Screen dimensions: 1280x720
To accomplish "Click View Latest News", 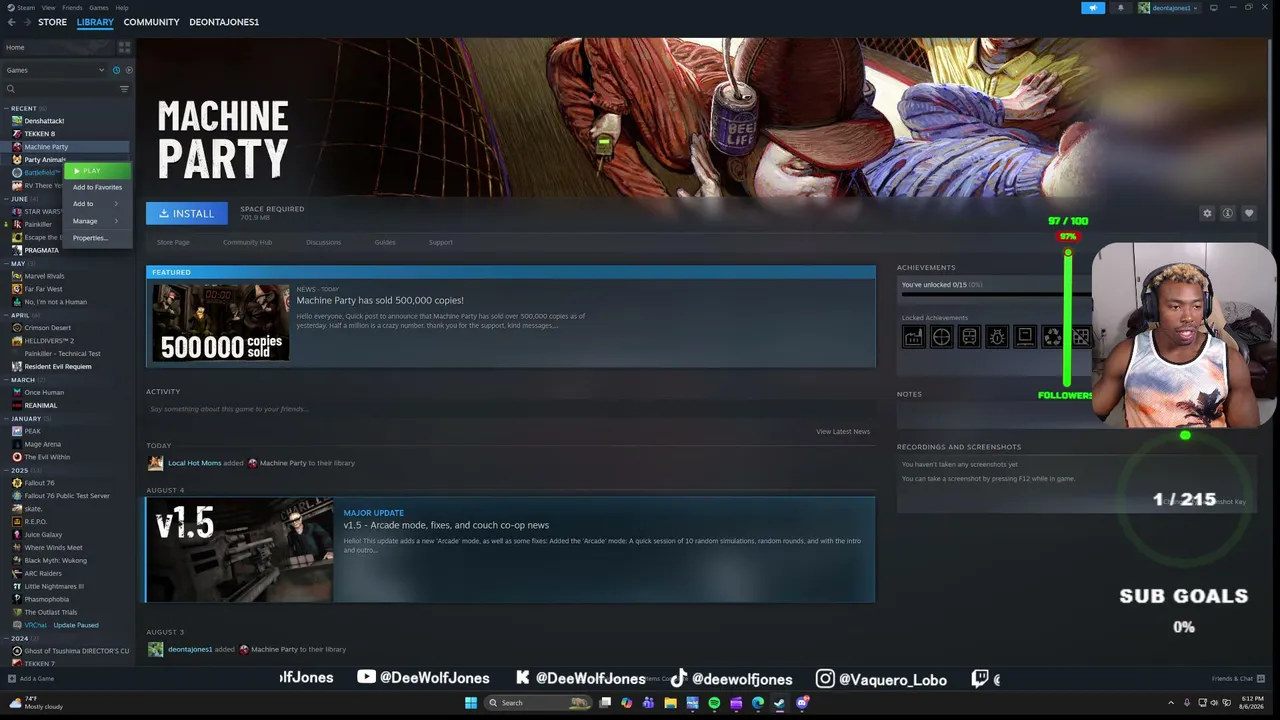I will [843, 432].
